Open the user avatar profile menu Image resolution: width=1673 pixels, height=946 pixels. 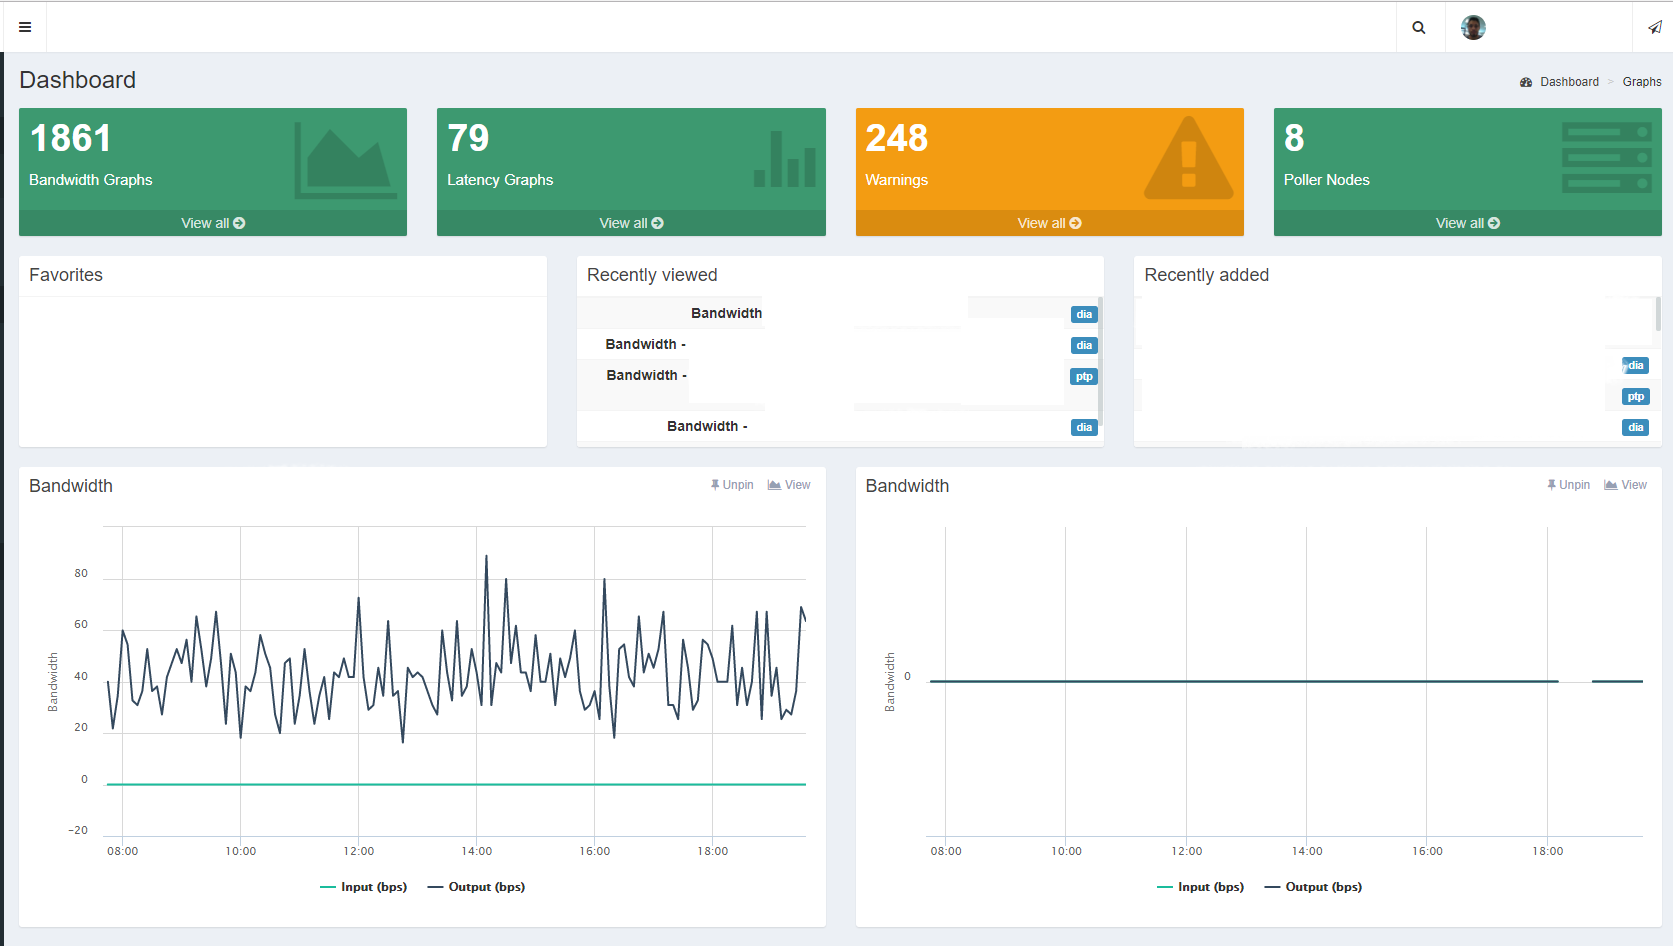[1473, 27]
